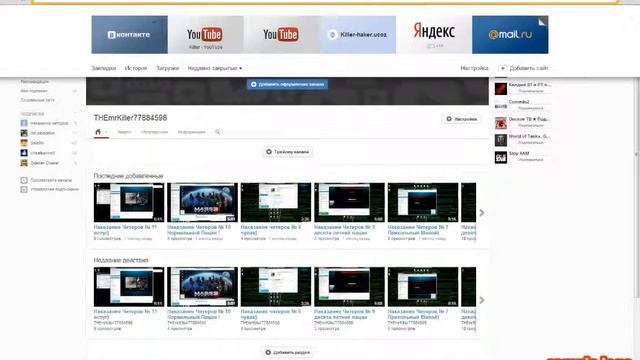The width and height of the screenshot is (640, 360).
Task: Open the Загрузки menu item
Action: (167, 68)
